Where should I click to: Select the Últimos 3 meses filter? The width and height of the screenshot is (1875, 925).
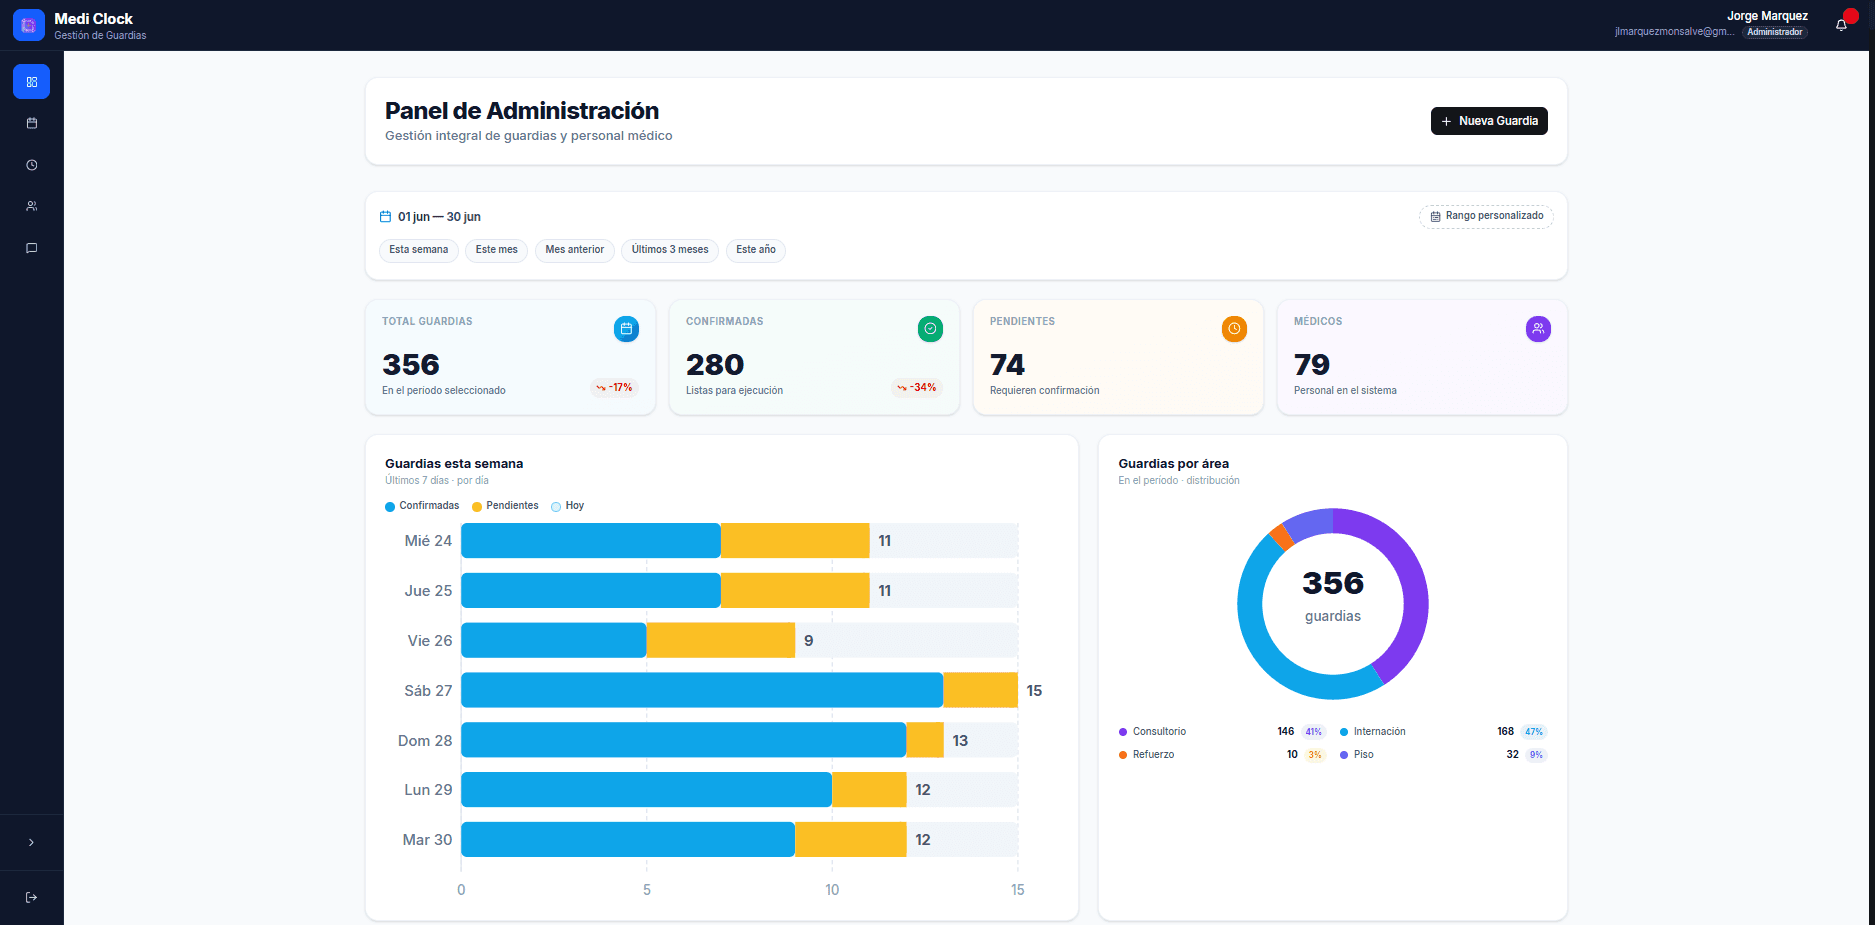click(x=669, y=250)
